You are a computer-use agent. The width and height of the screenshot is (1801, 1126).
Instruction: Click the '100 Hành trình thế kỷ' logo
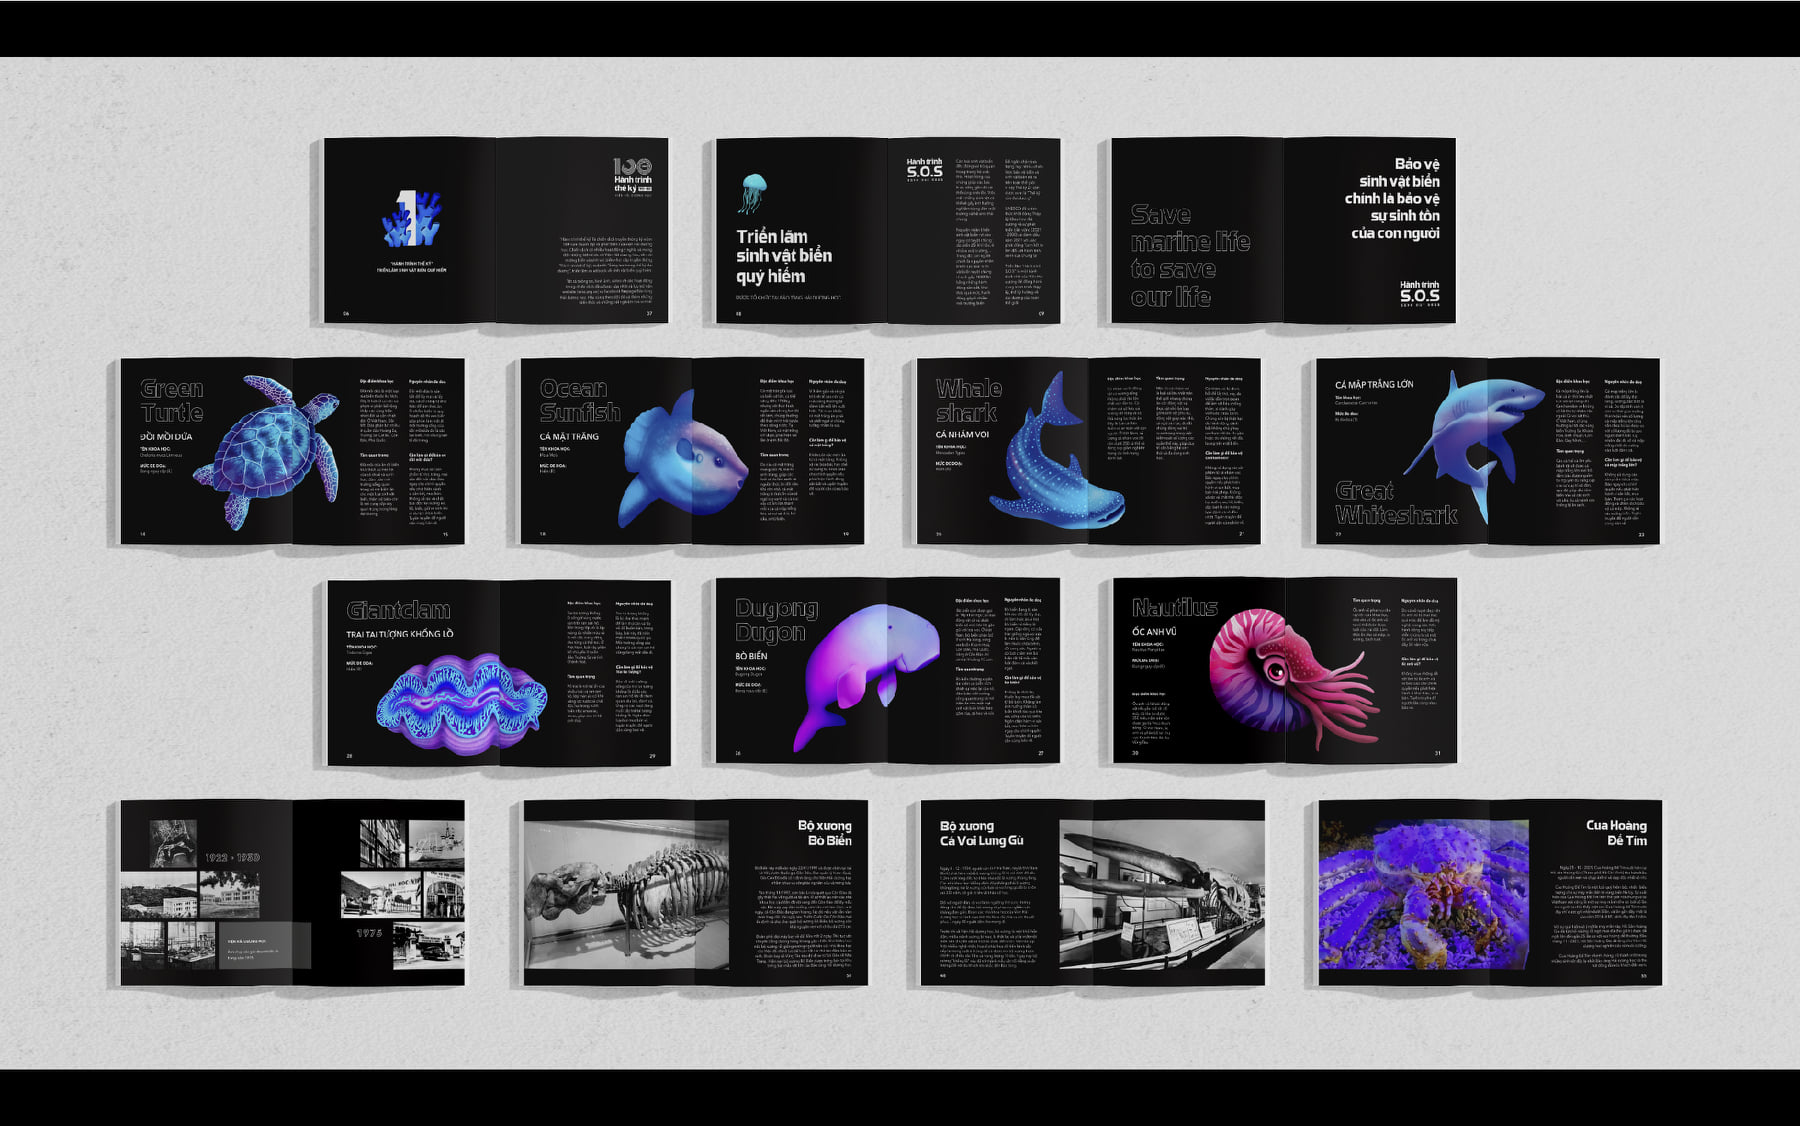click(632, 176)
